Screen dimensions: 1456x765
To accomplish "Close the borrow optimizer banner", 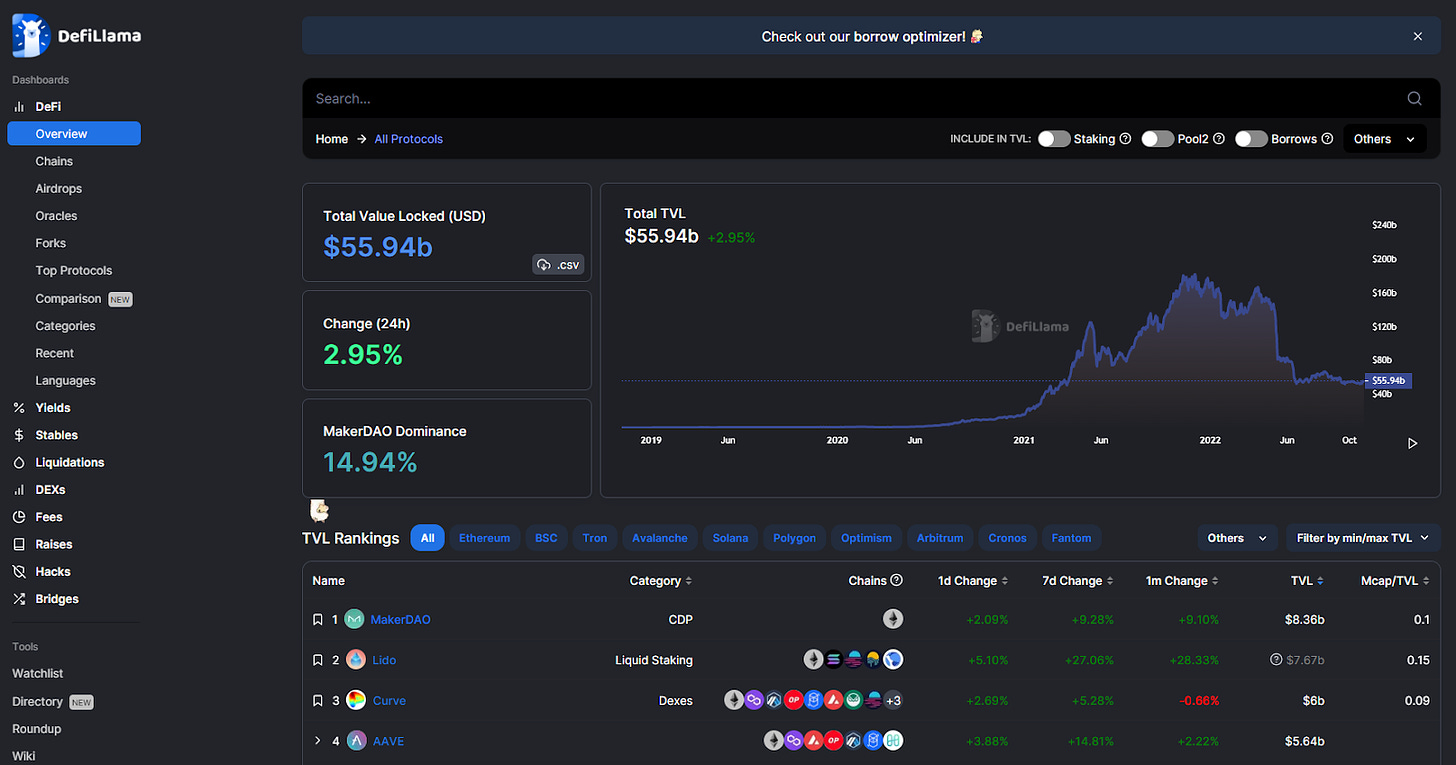I will coord(1417,36).
